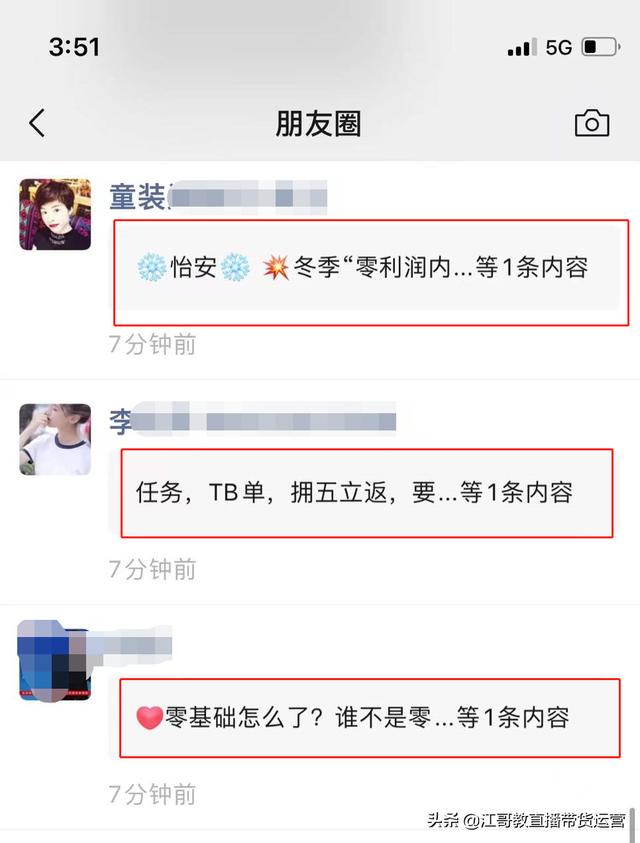Screen dimensions: 640x843
Task: Expand the 零基础怎么了 post
Action: pos(369,718)
